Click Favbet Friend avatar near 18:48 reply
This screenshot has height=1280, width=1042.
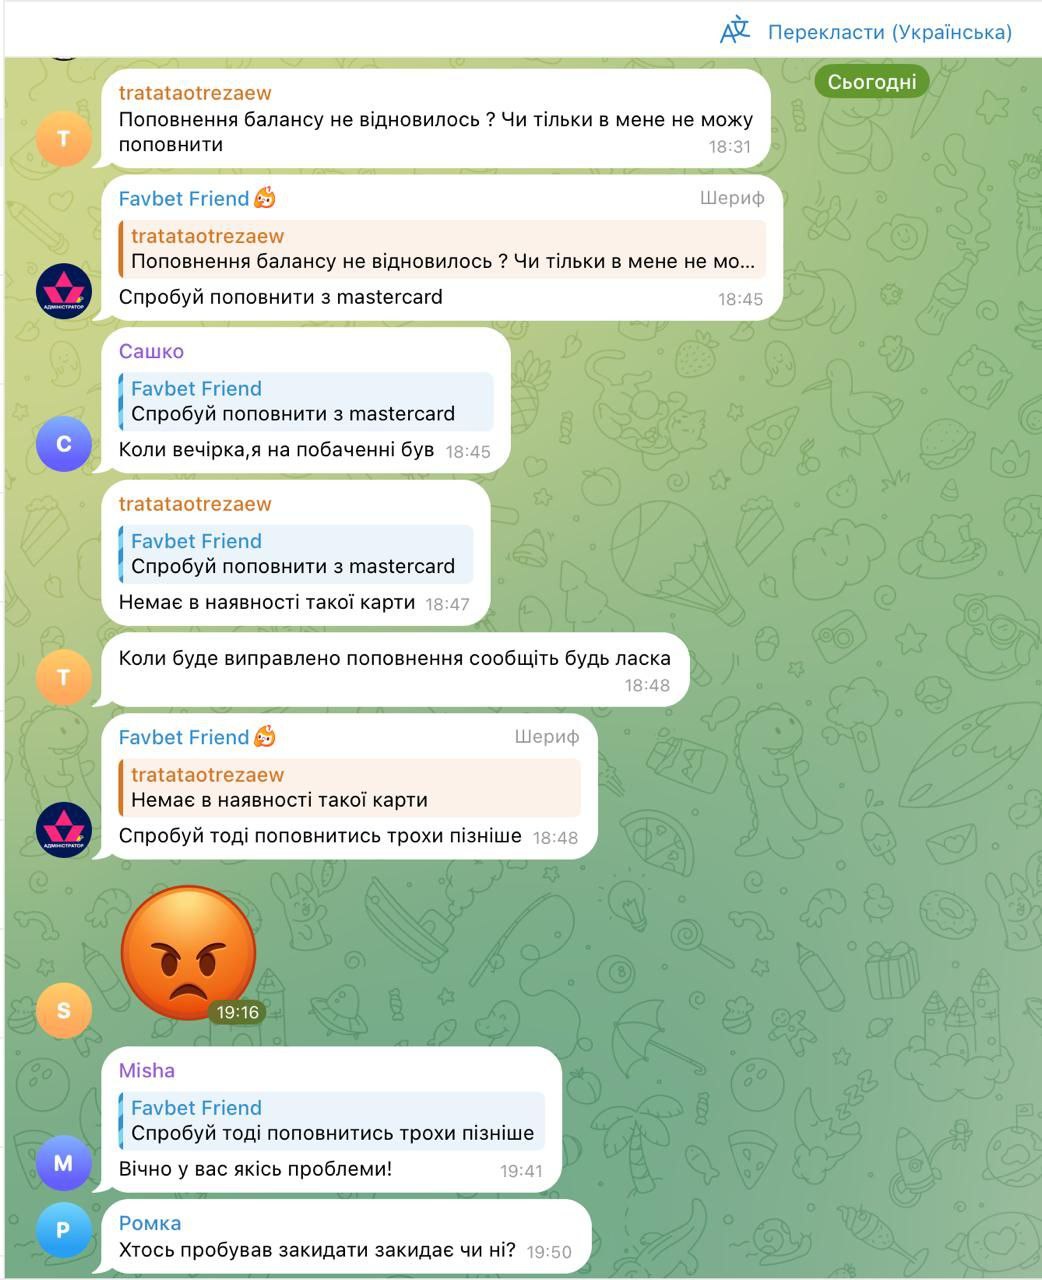click(64, 830)
